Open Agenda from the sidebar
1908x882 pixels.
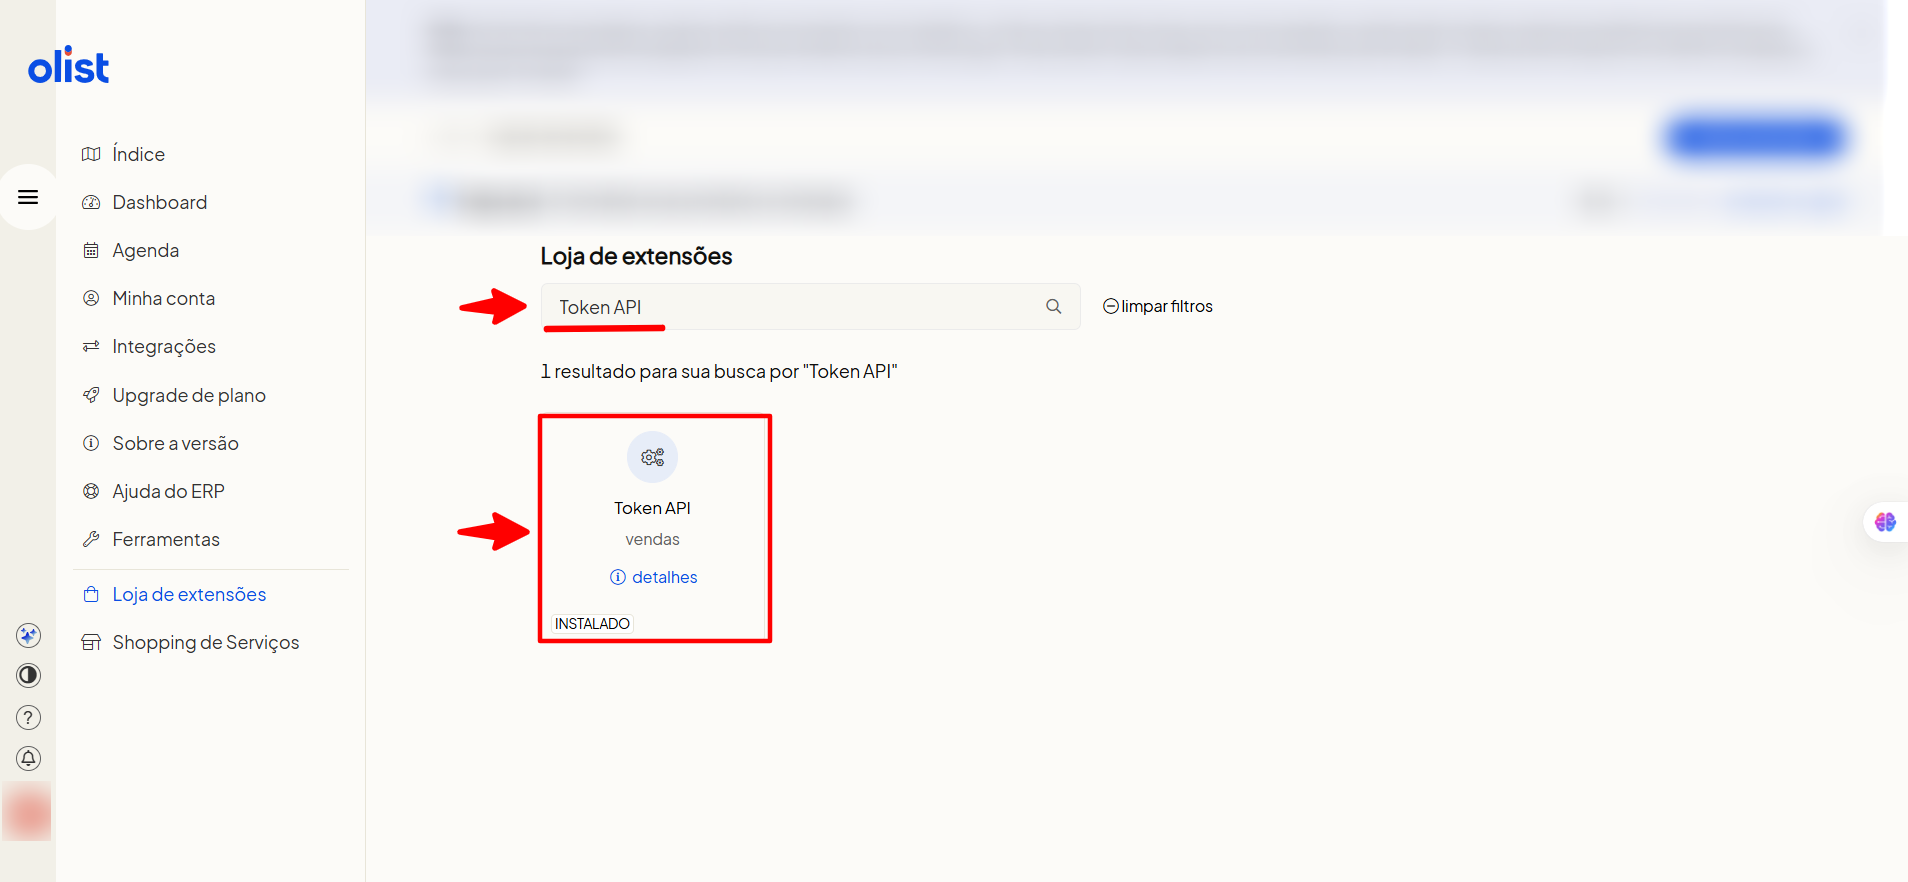pyautogui.click(x=146, y=250)
